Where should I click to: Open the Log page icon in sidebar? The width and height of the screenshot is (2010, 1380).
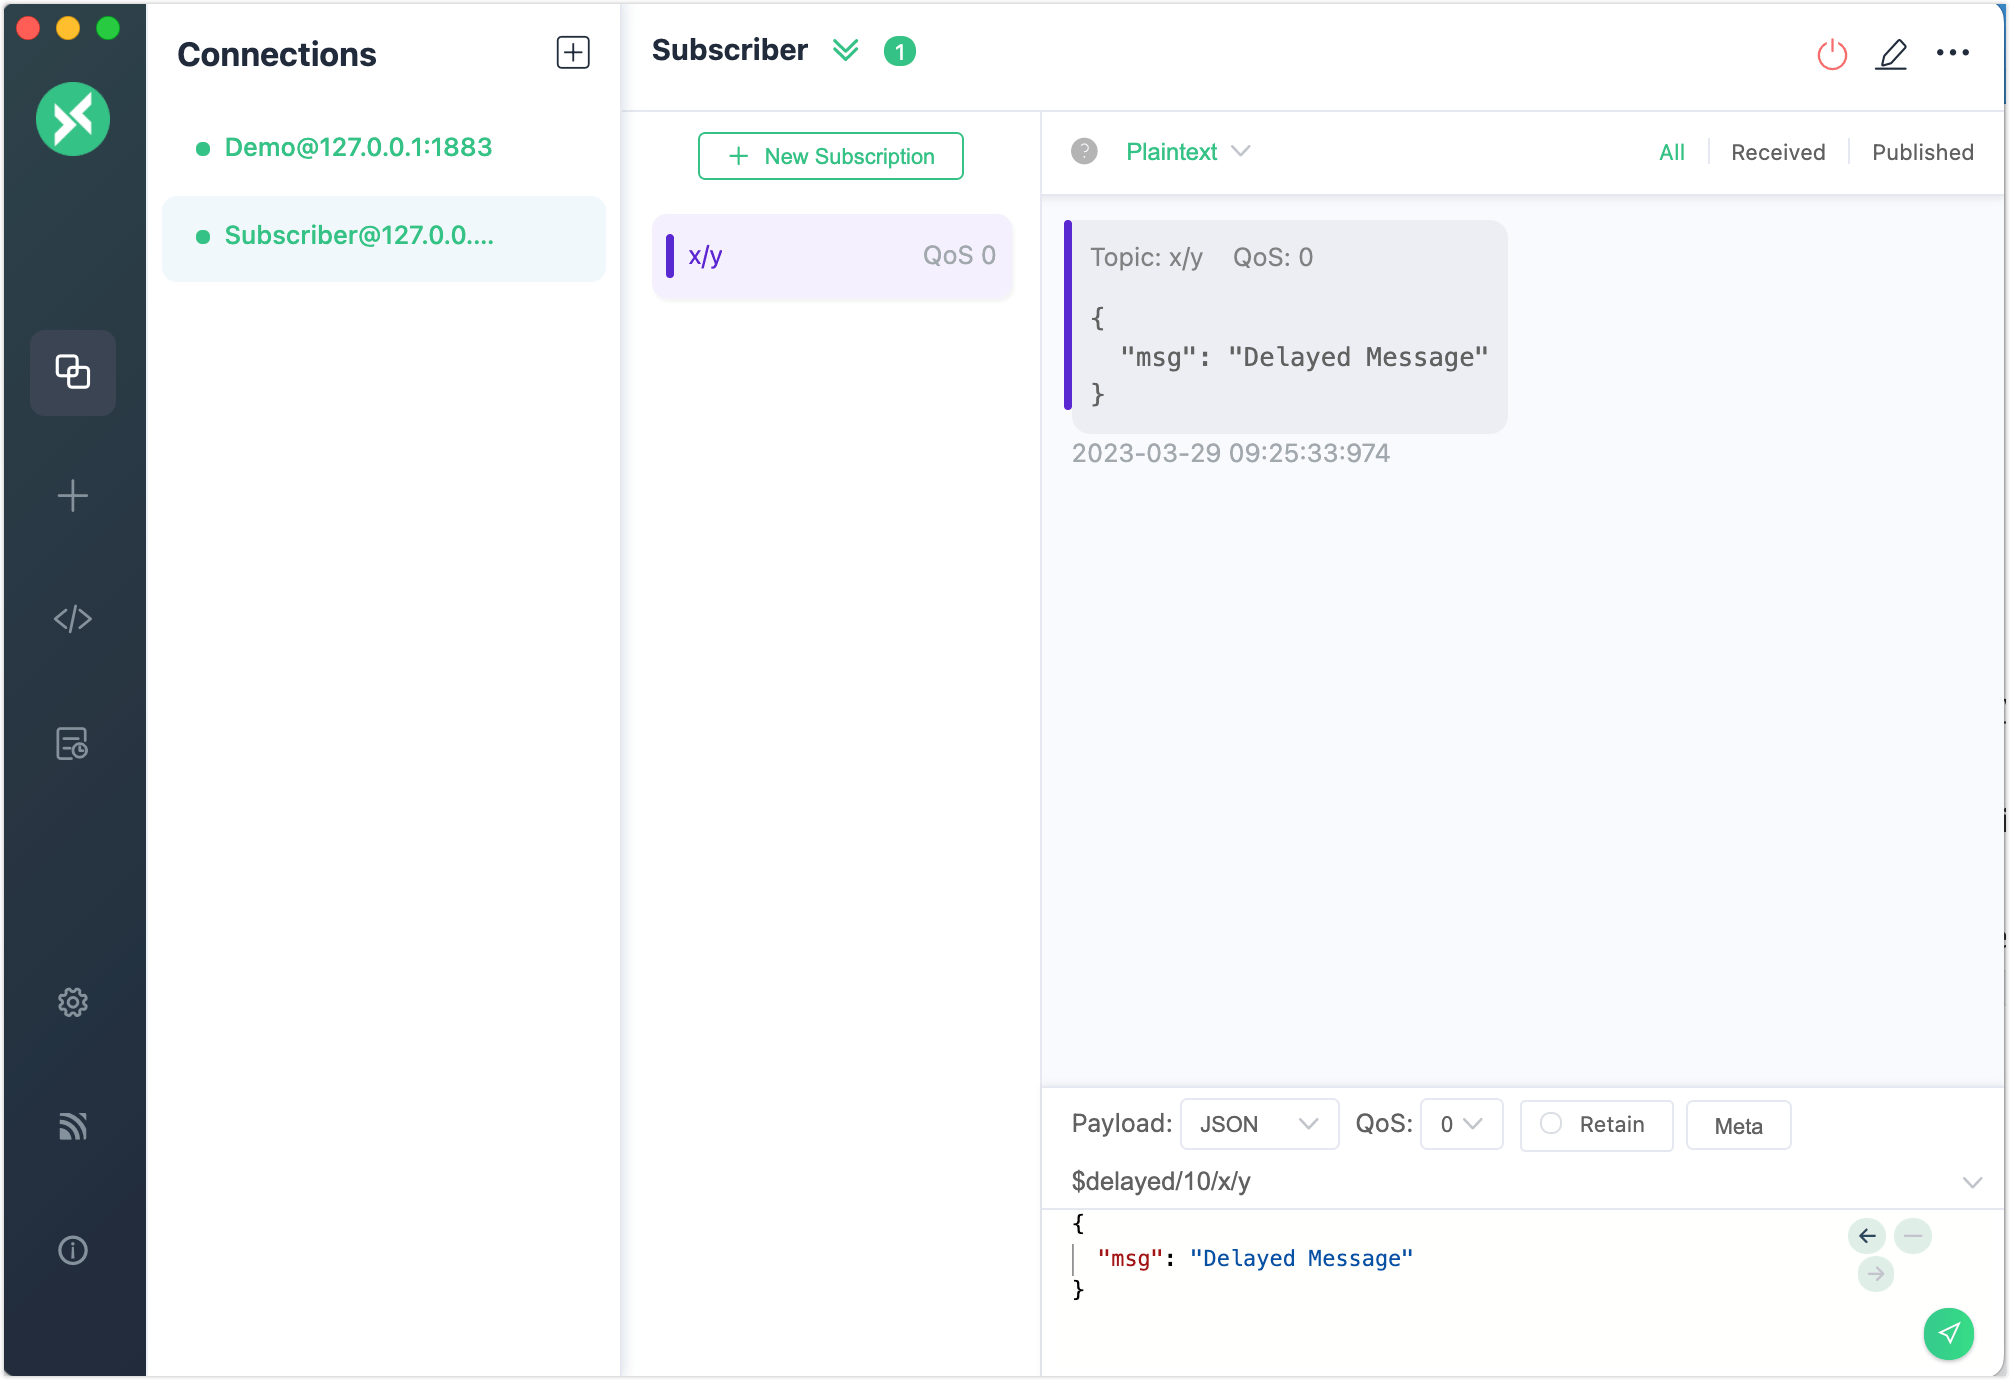point(73,743)
